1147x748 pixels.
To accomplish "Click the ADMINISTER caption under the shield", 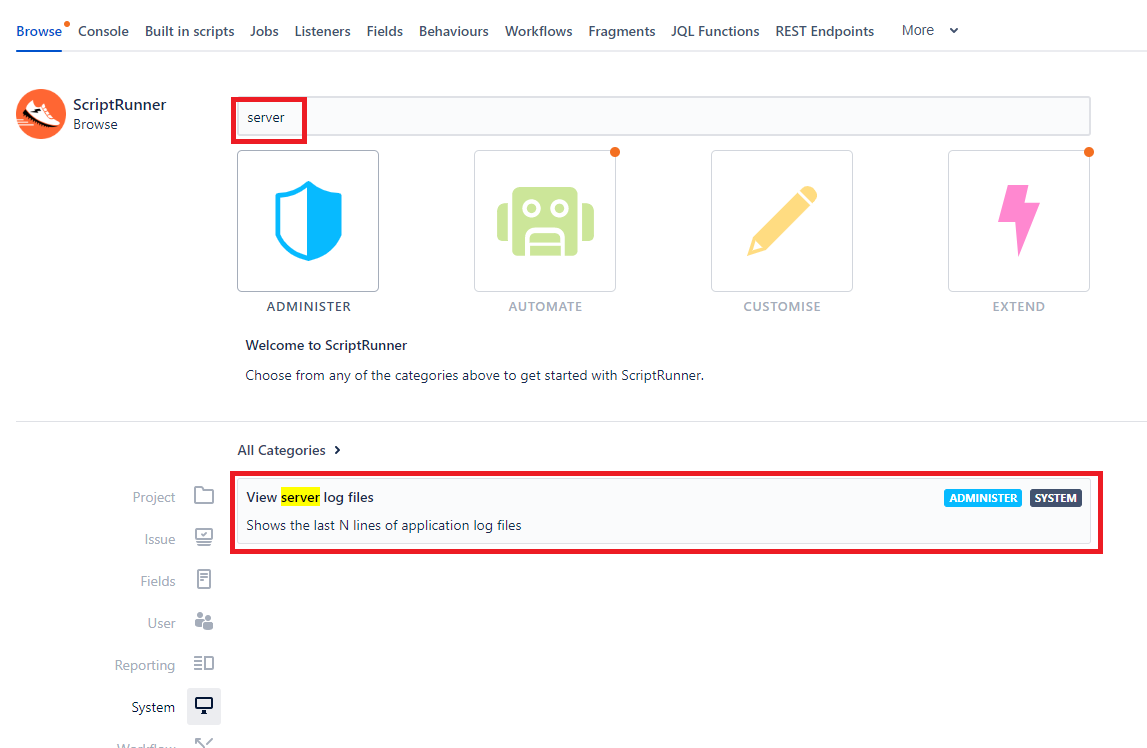I will 309,306.
